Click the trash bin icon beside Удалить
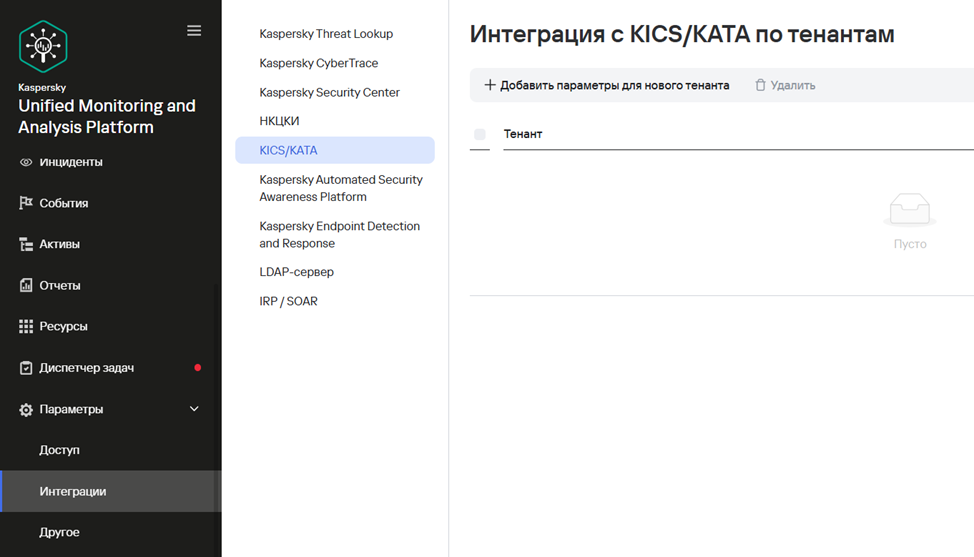The image size is (974, 557). pos(760,85)
